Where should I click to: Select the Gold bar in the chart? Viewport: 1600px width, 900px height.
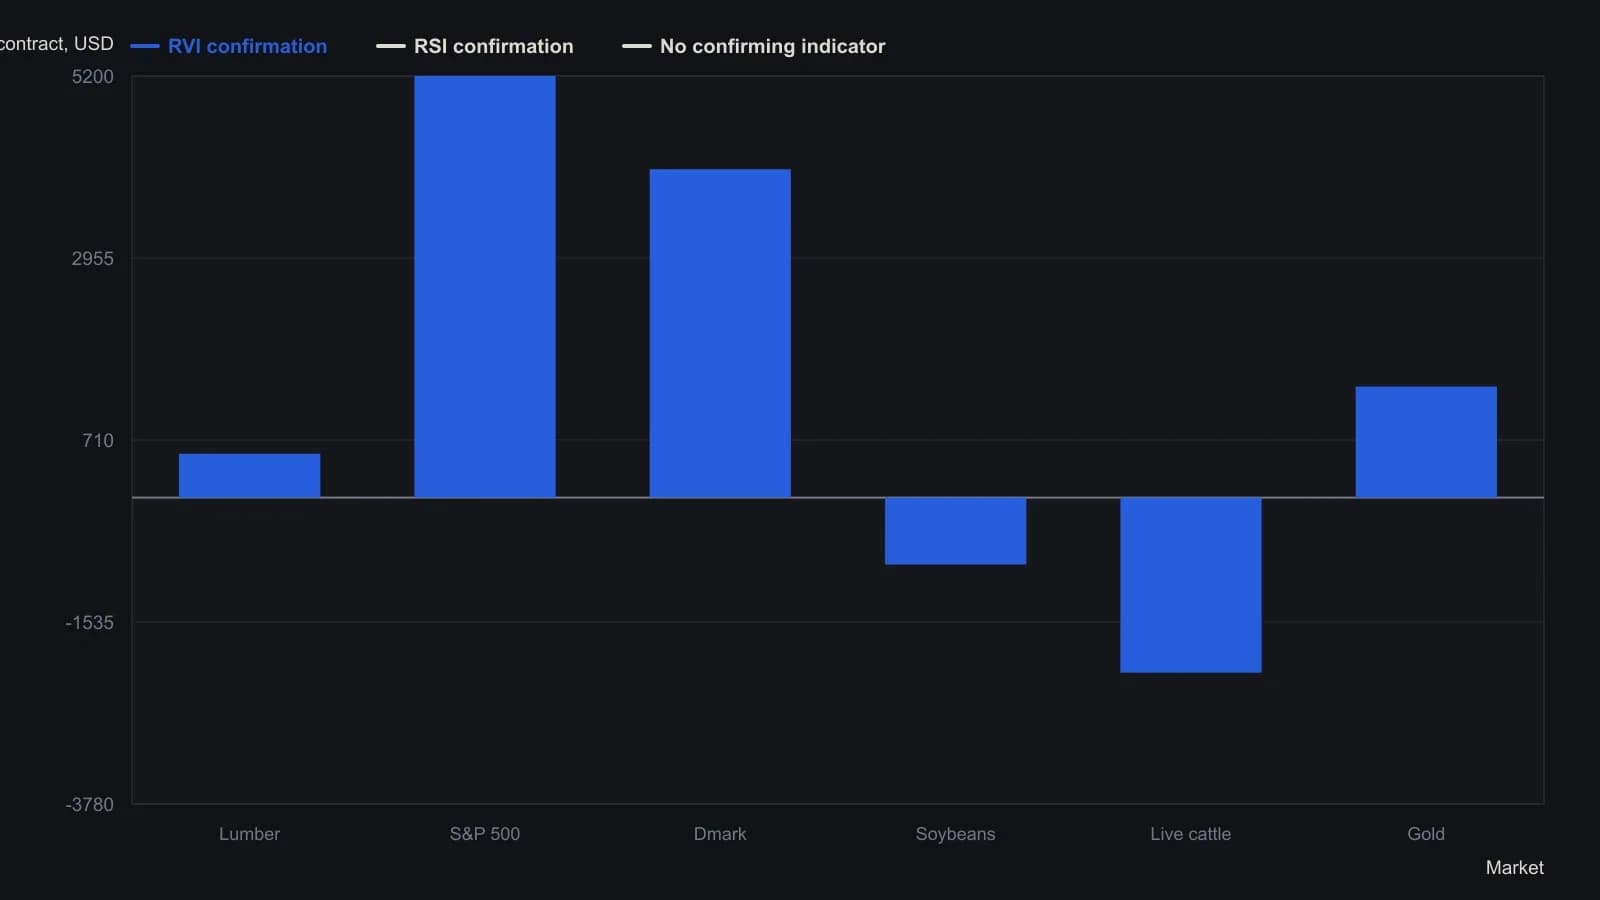pyautogui.click(x=1426, y=442)
